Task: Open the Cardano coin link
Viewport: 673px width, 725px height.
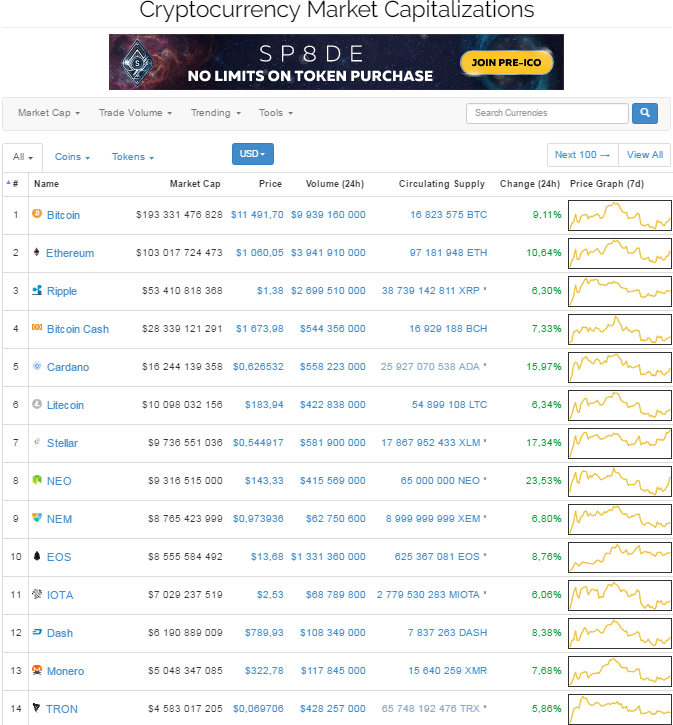Action: coord(67,367)
